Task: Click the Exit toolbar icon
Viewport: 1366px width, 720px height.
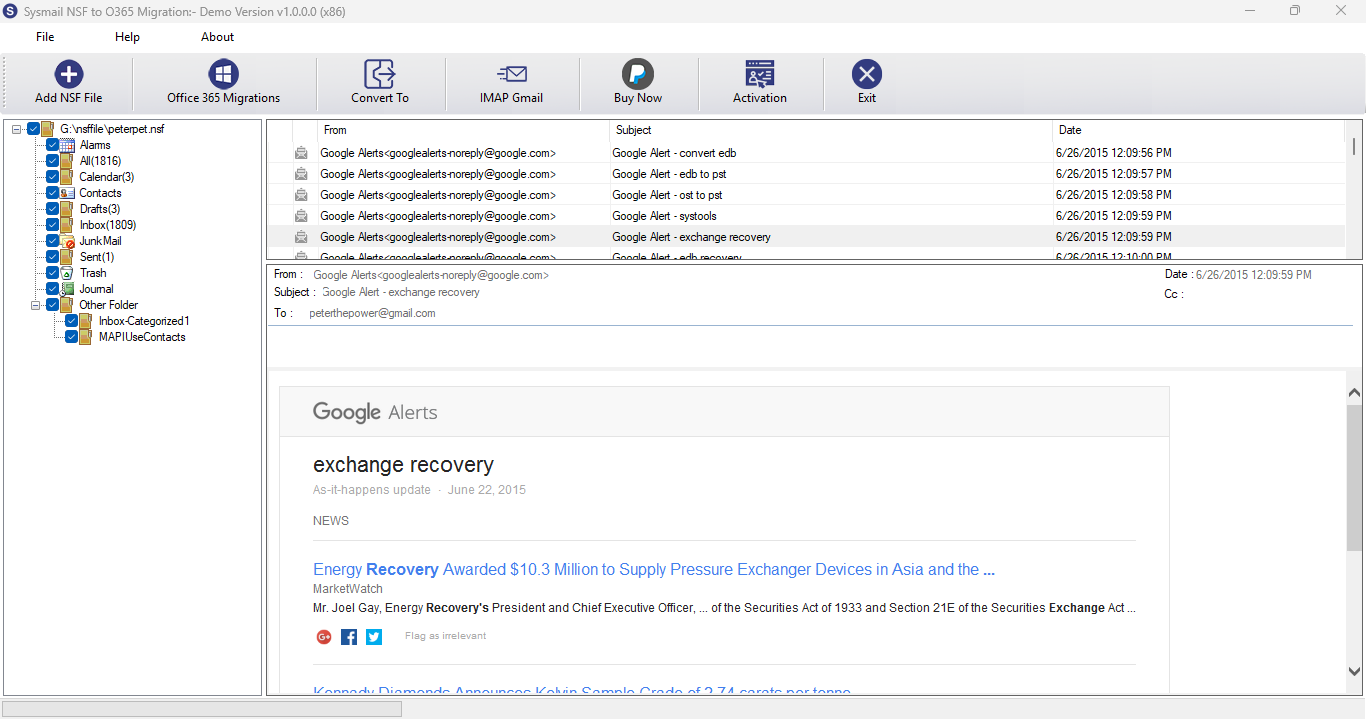Action: 867,74
